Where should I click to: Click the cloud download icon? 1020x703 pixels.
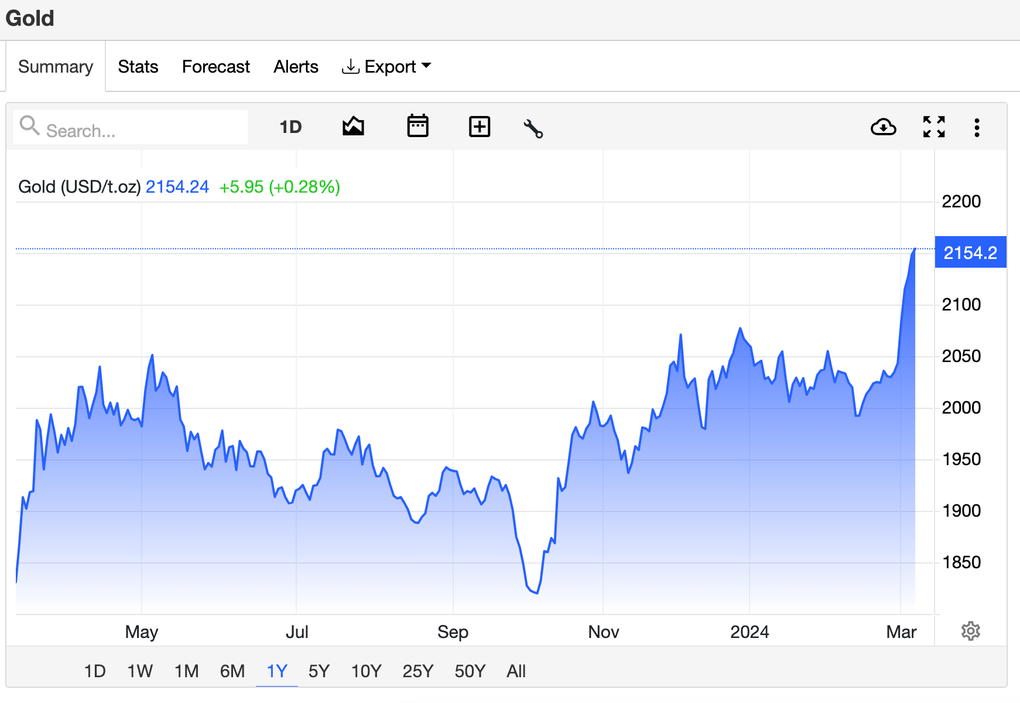883,127
